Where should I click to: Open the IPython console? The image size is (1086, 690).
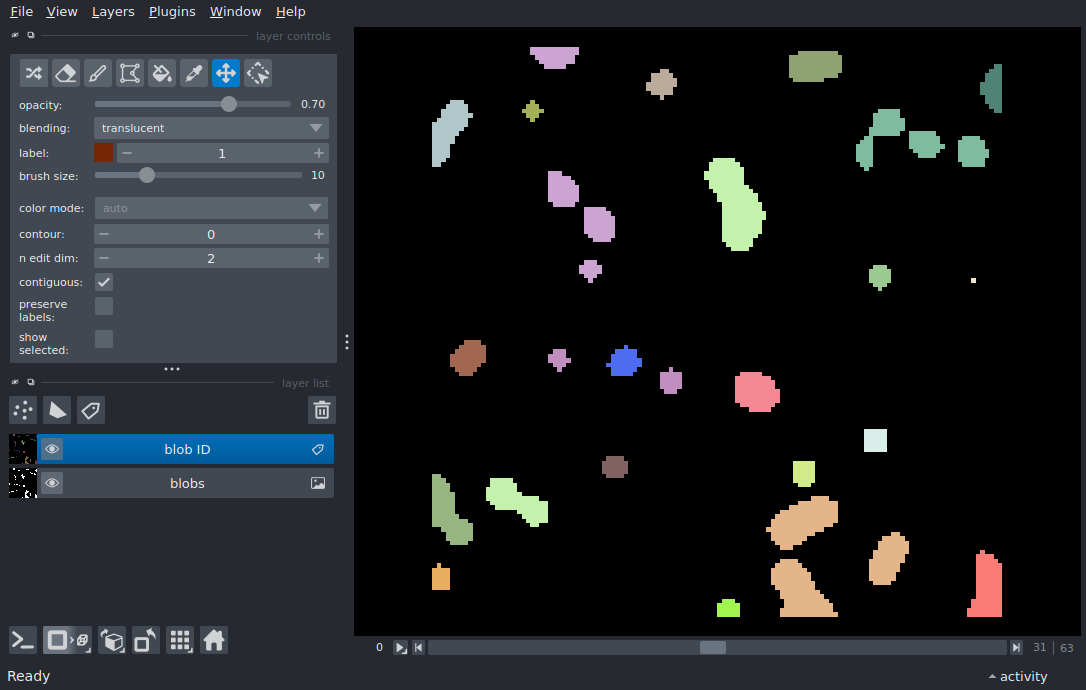coord(23,640)
